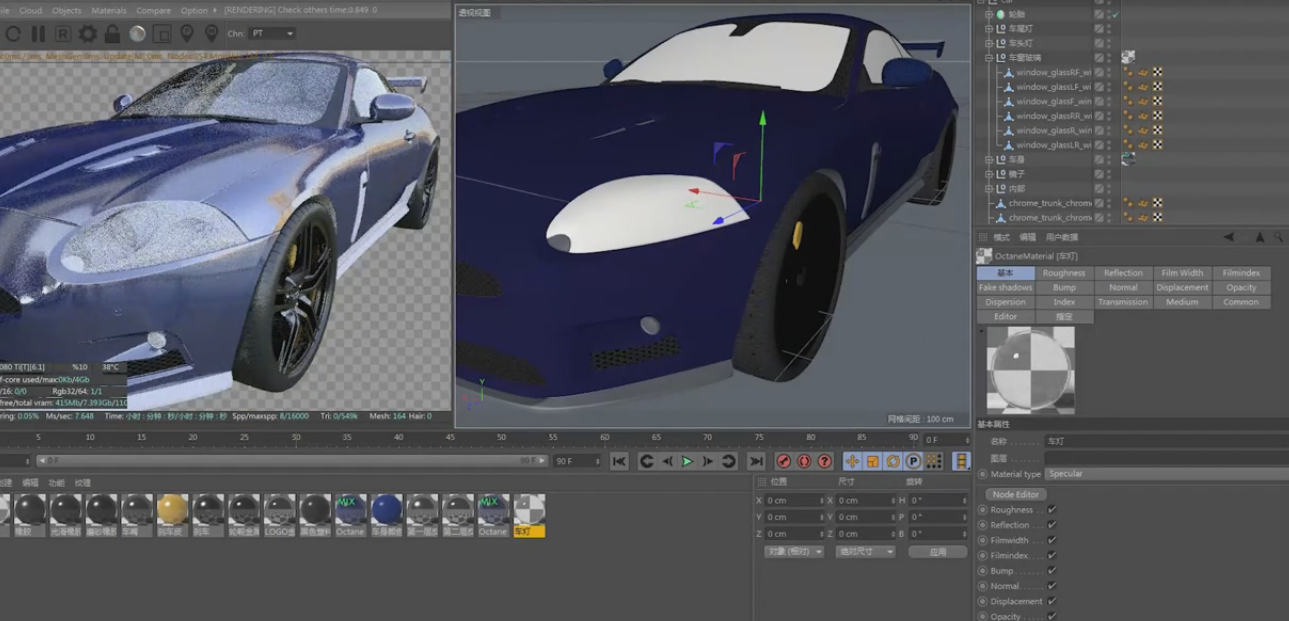Toggle the Normal checkbox
Screen dimensions: 1289x621
tap(1051, 586)
